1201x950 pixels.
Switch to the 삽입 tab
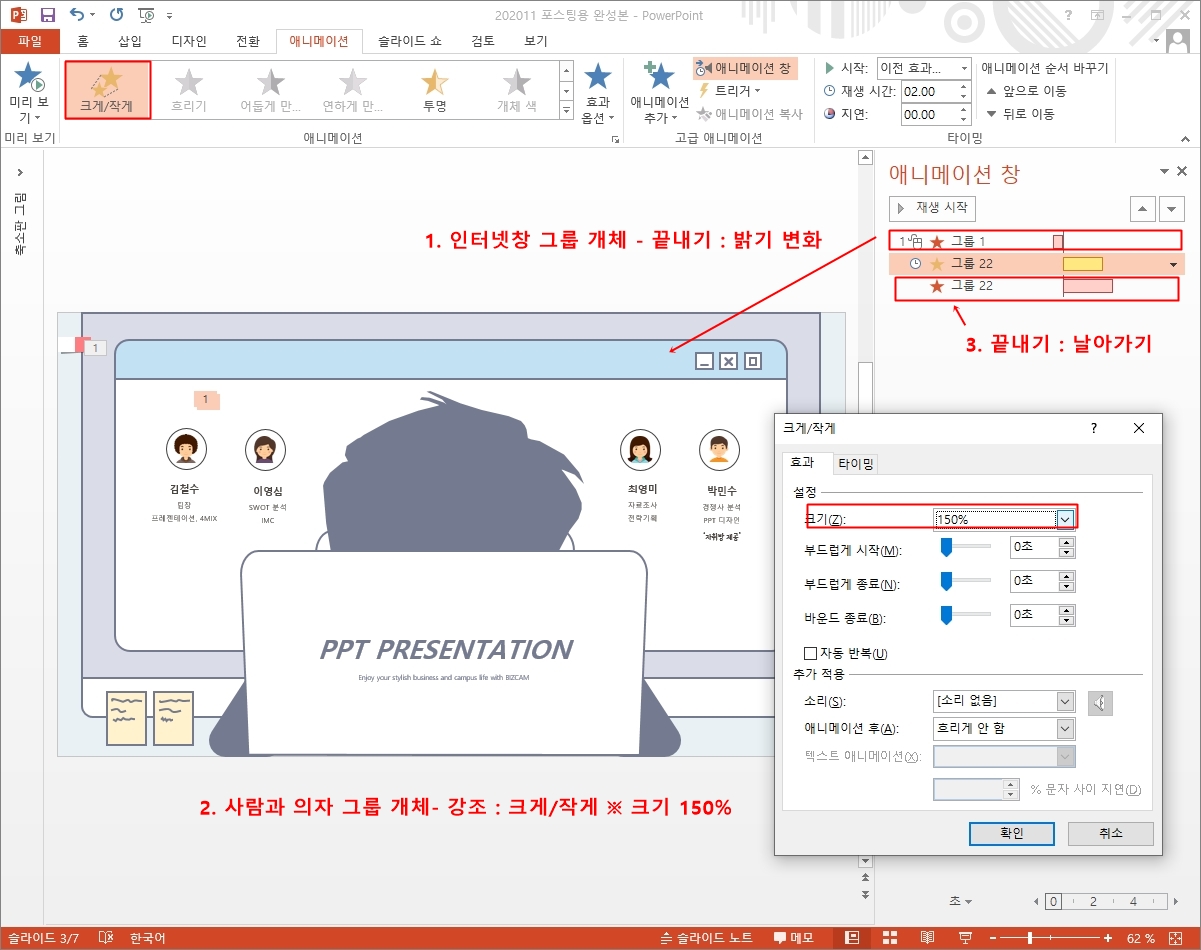pyautogui.click(x=130, y=41)
